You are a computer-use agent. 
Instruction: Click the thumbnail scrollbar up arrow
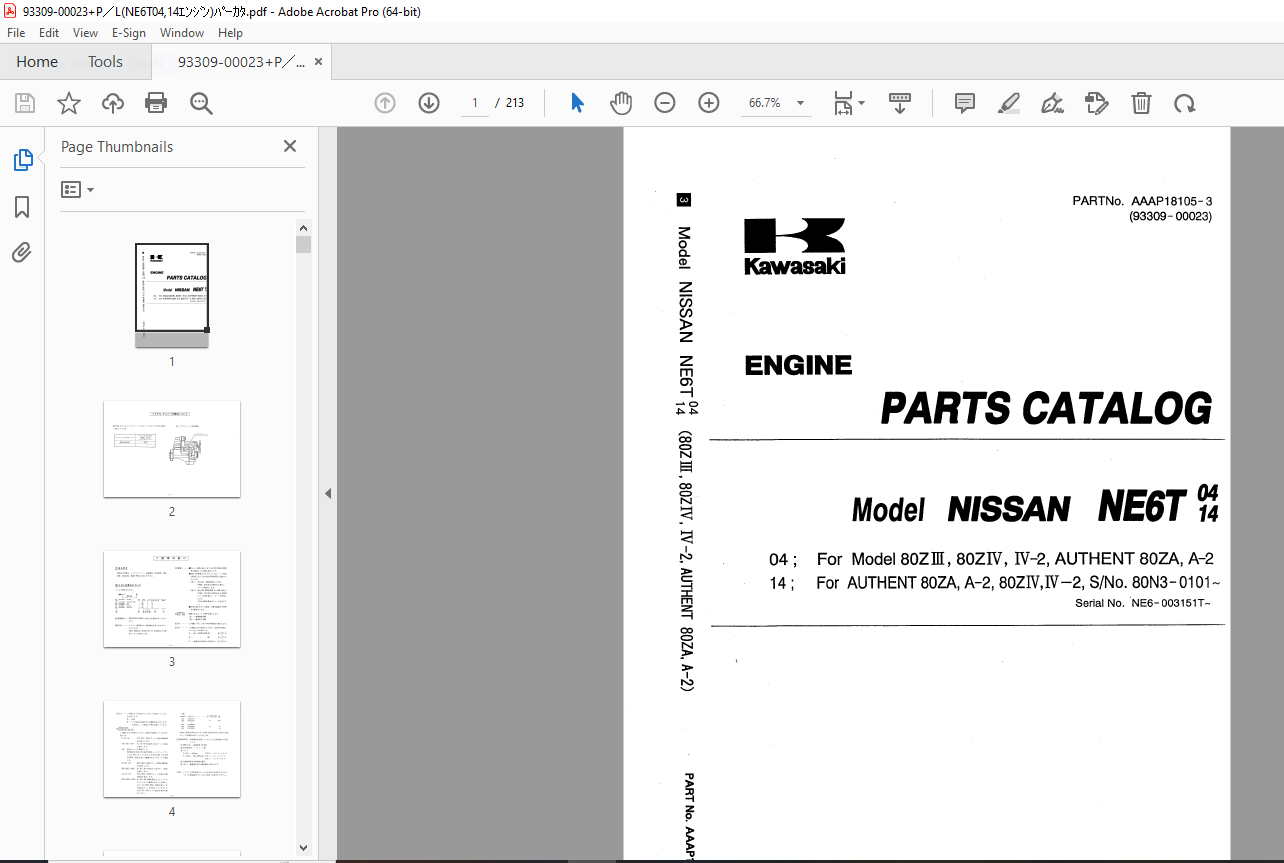coord(304,227)
